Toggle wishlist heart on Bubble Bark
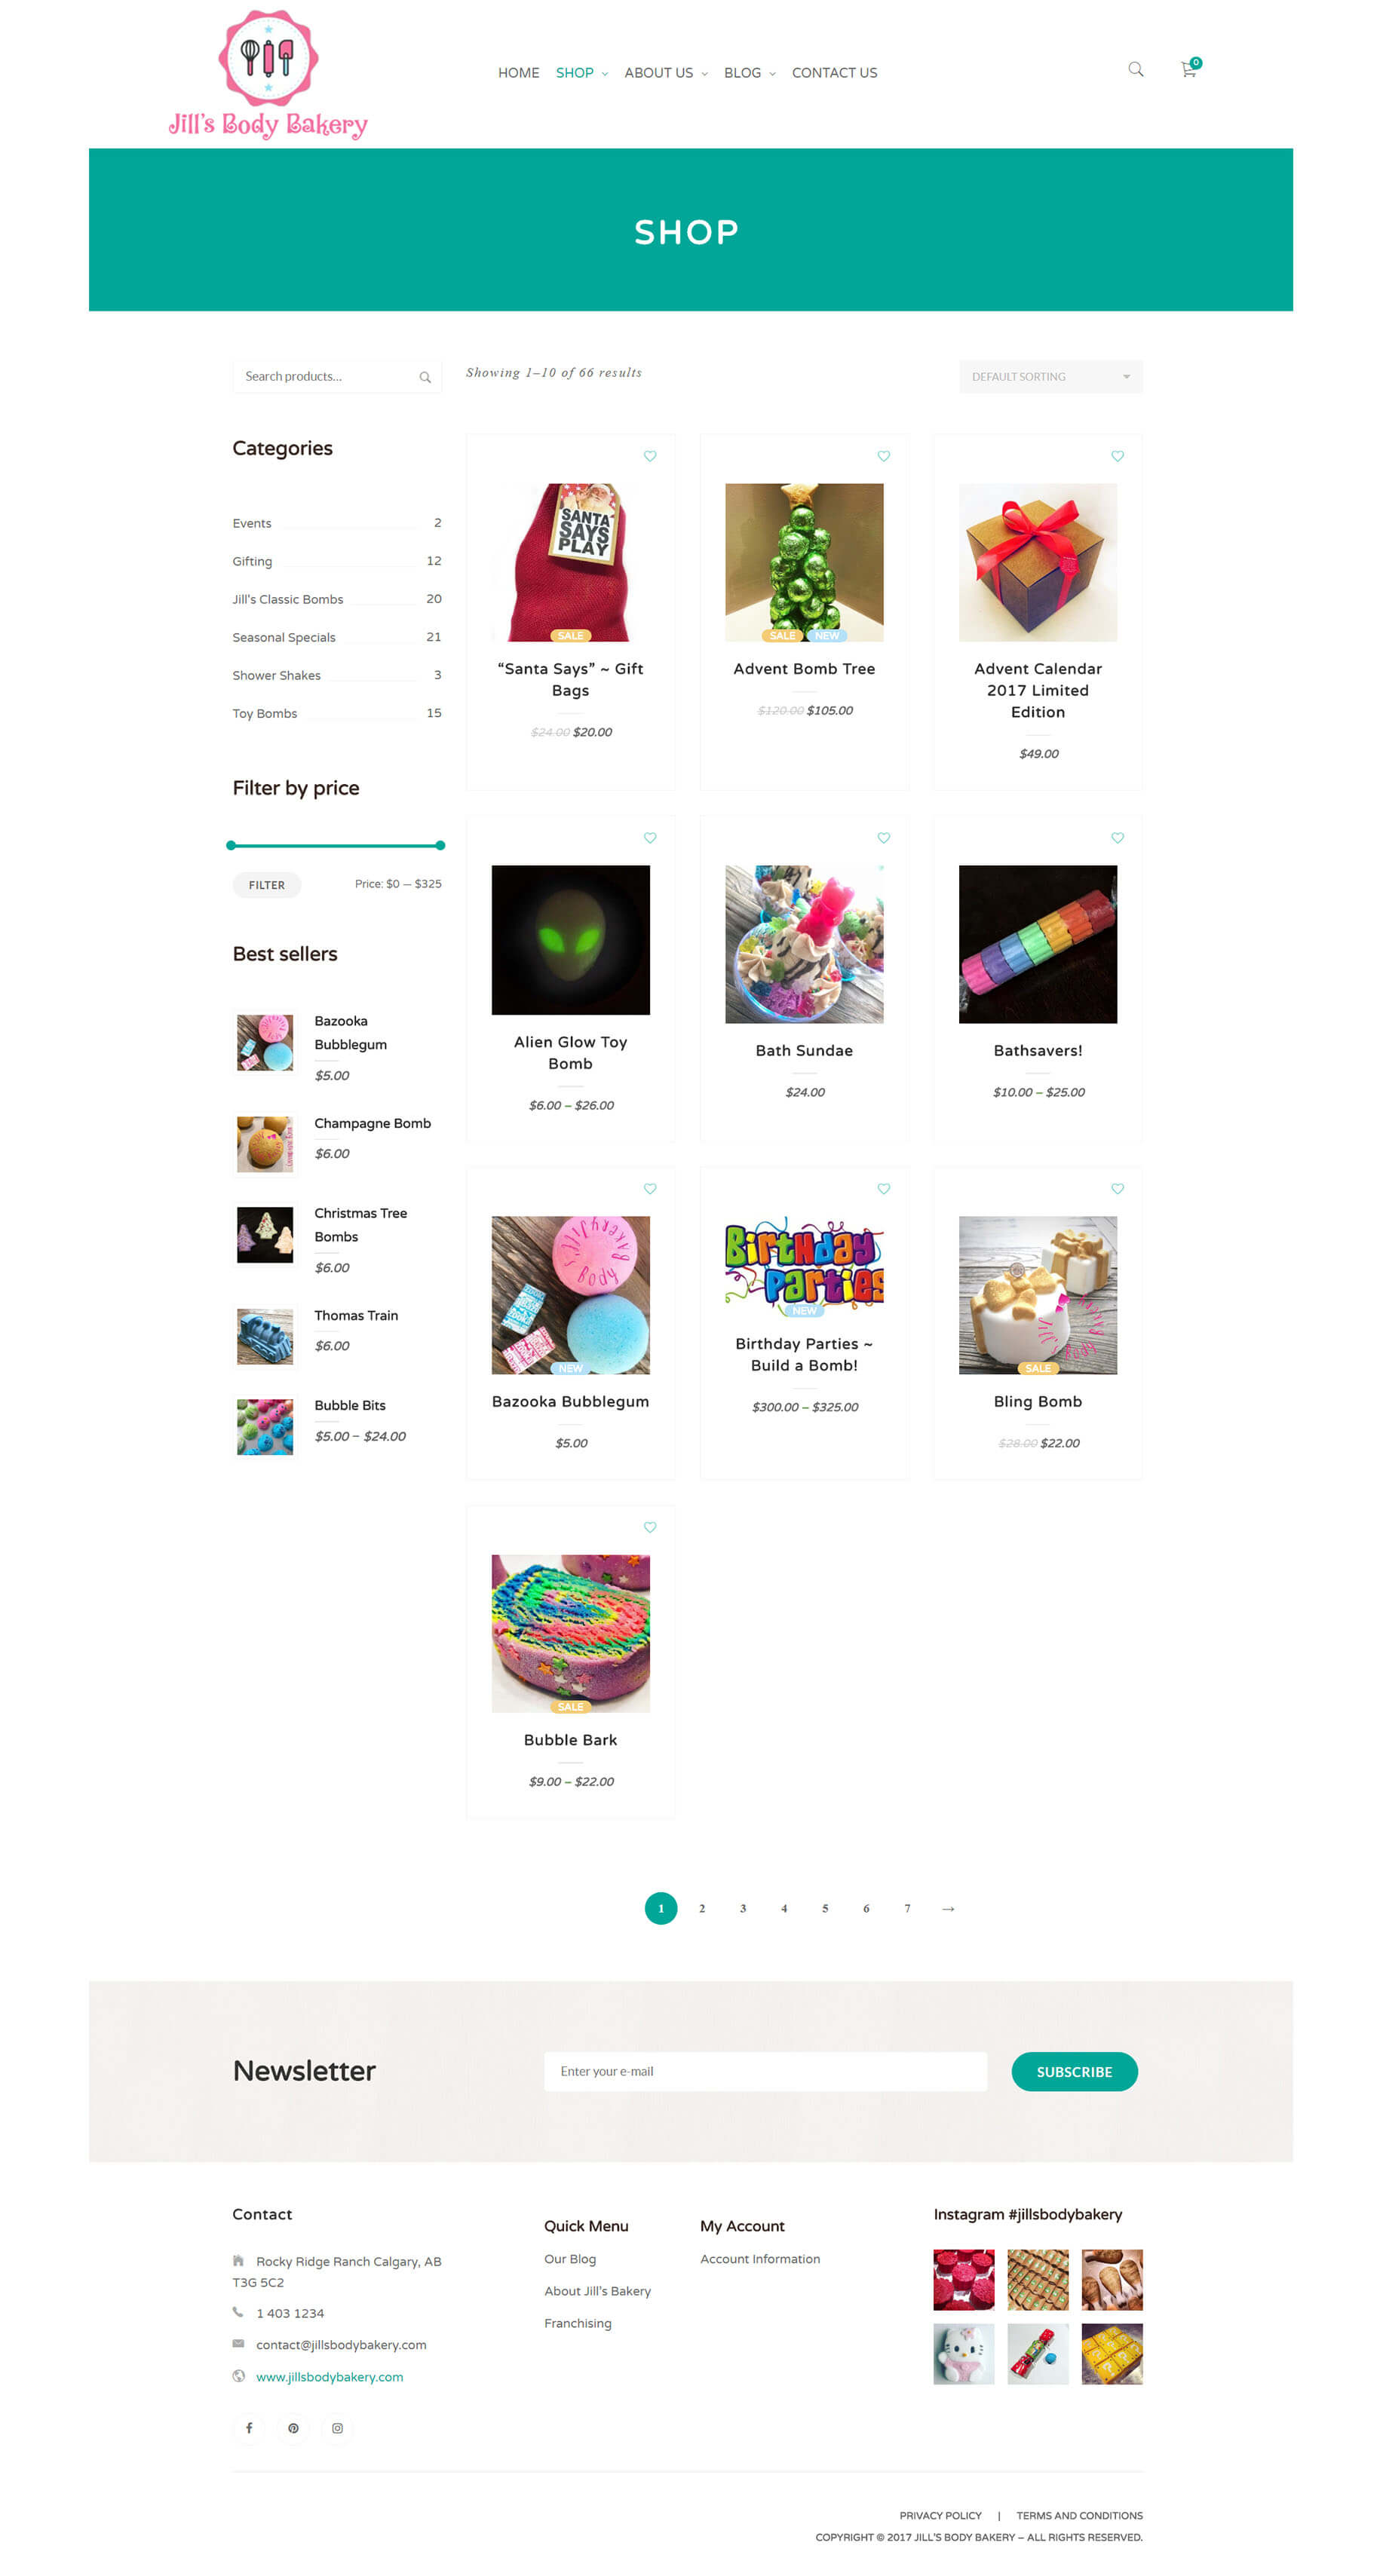This screenshot has width=1383, height=2576. [x=650, y=1527]
